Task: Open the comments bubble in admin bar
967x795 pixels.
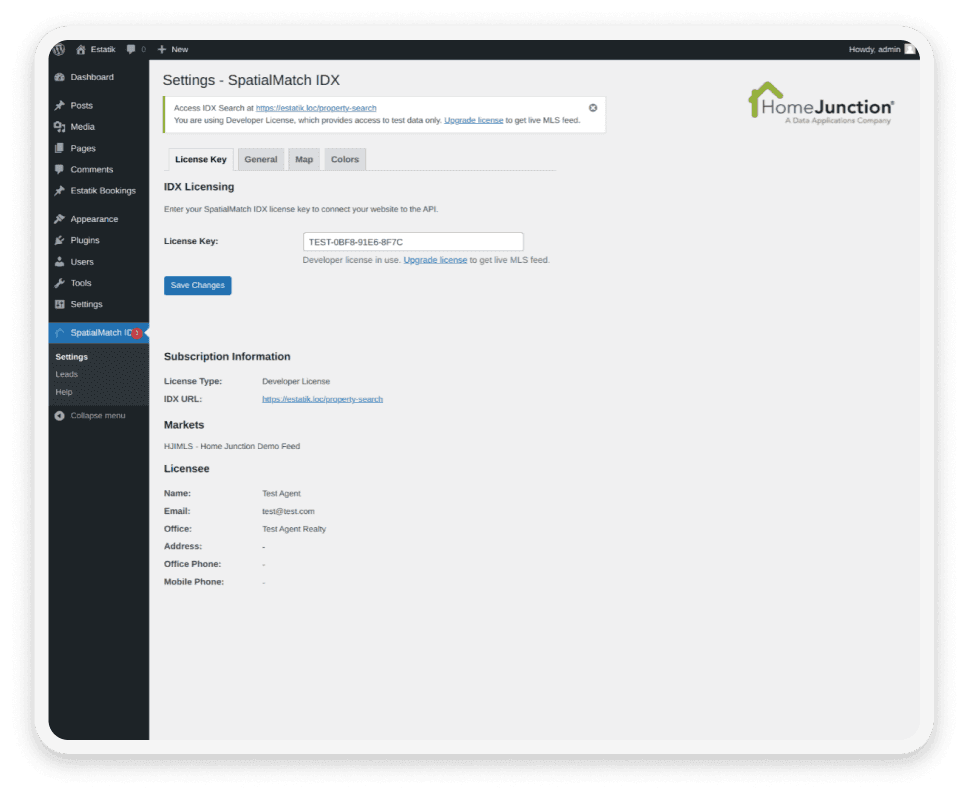Action: pos(131,49)
